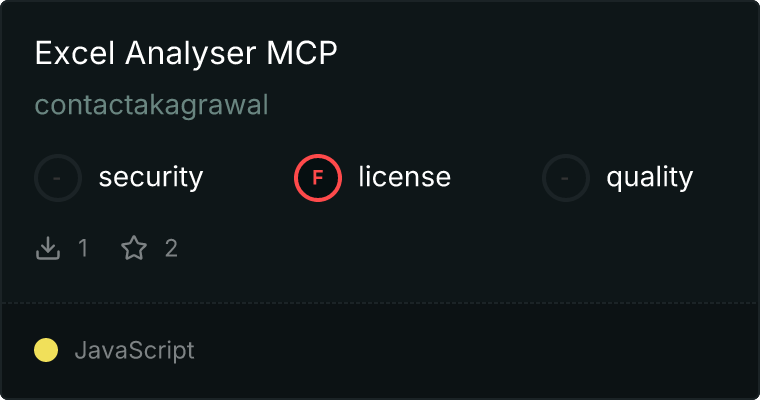Click the word MCP in the title
Screen dimensions: 760x400
[301, 53]
